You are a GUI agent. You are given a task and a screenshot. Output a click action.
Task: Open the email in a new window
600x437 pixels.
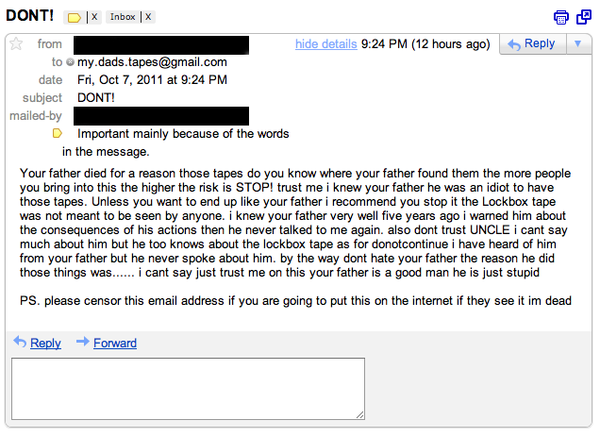click(583, 17)
